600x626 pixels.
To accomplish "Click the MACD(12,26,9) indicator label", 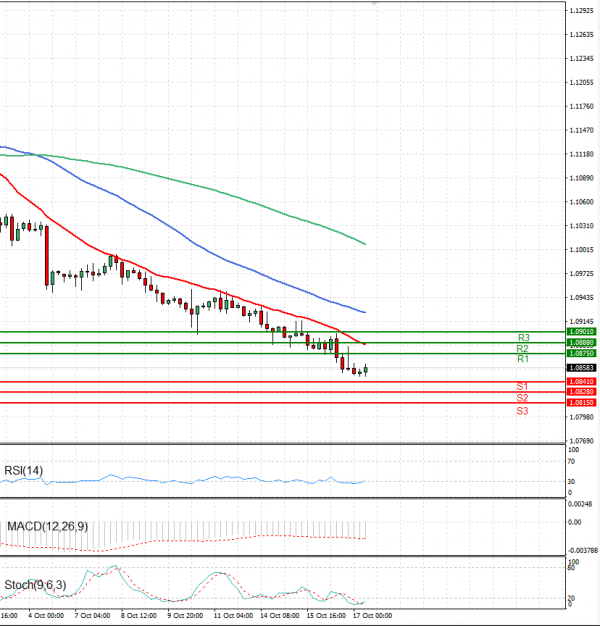I will point(46,525).
